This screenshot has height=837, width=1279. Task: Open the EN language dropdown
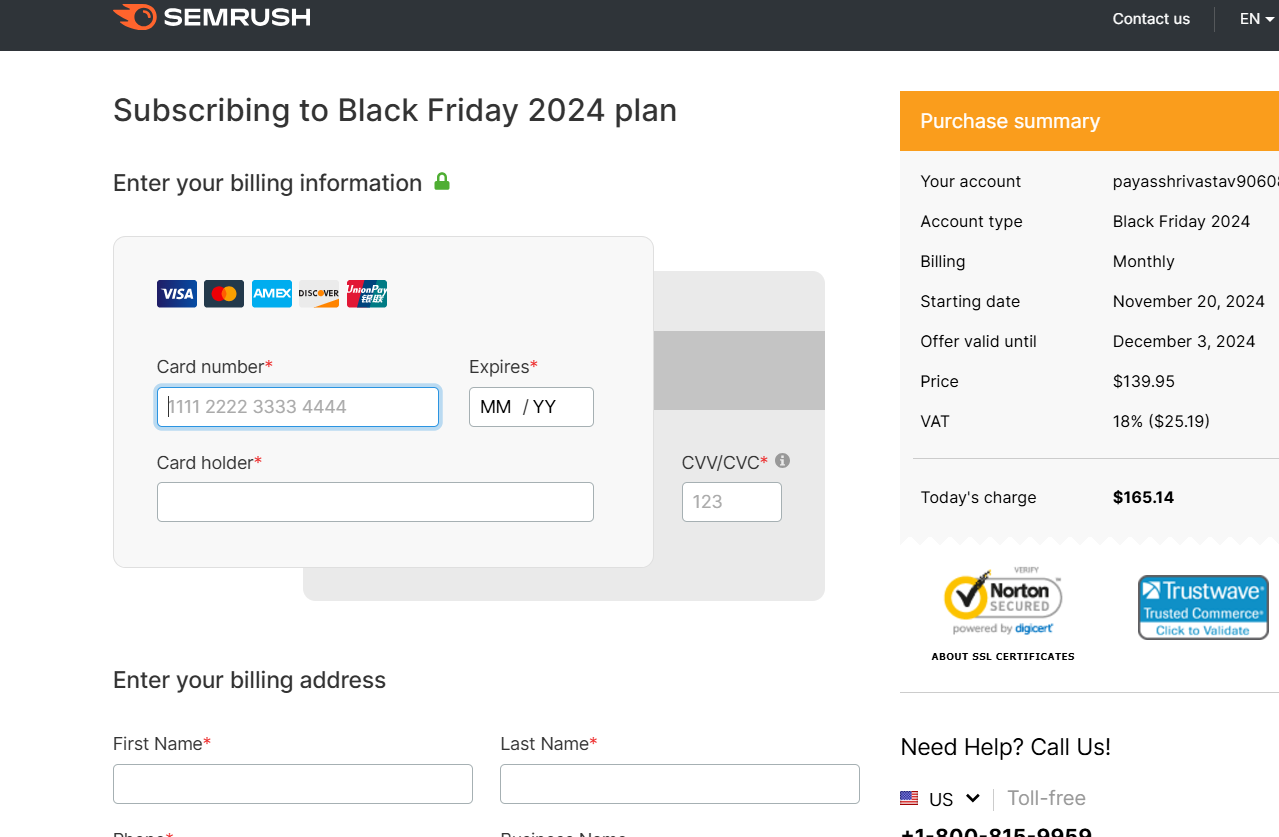pyautogui.click(x=1256, y=19)
